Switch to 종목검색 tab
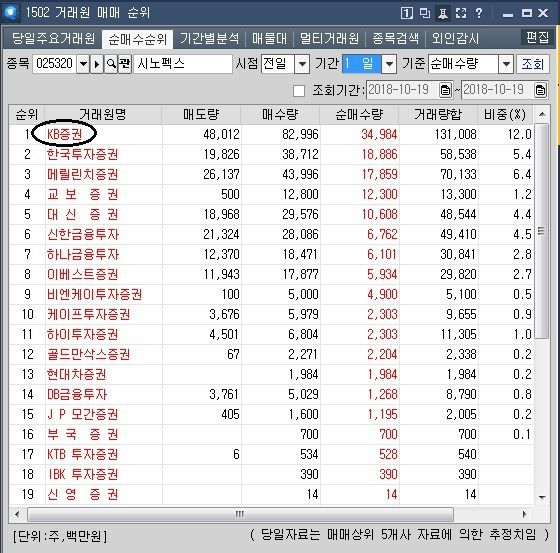This screenshot has width=560, height=553. (395, 38)
